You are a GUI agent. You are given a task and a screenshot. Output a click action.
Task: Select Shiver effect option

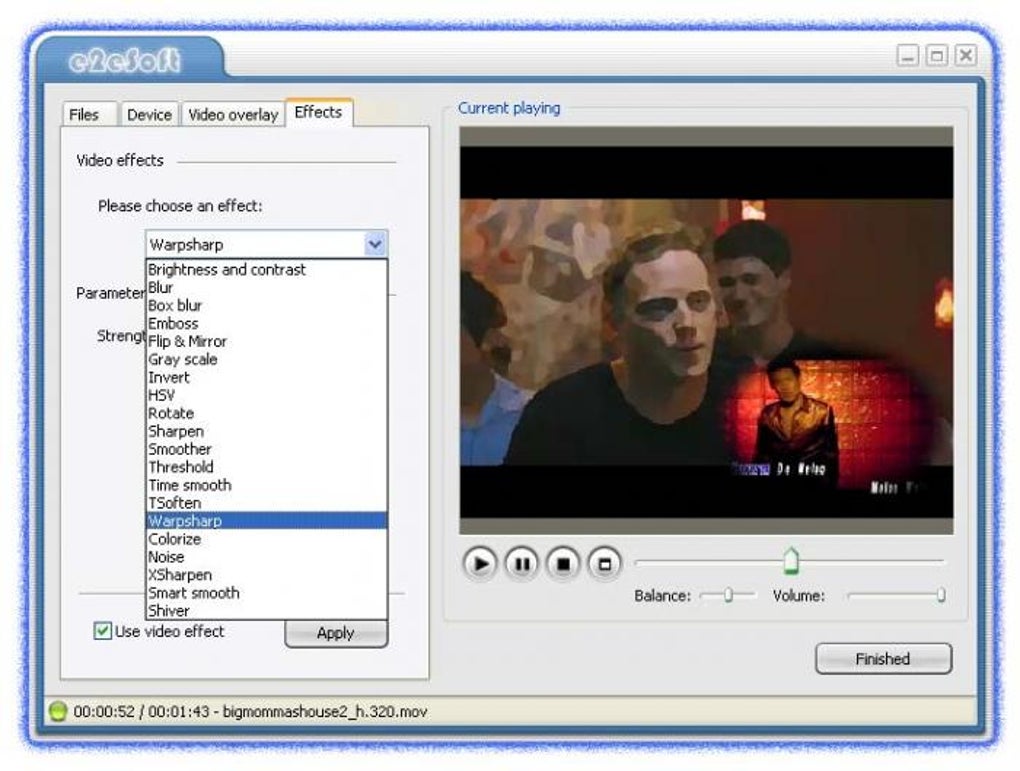pos(266,611)
